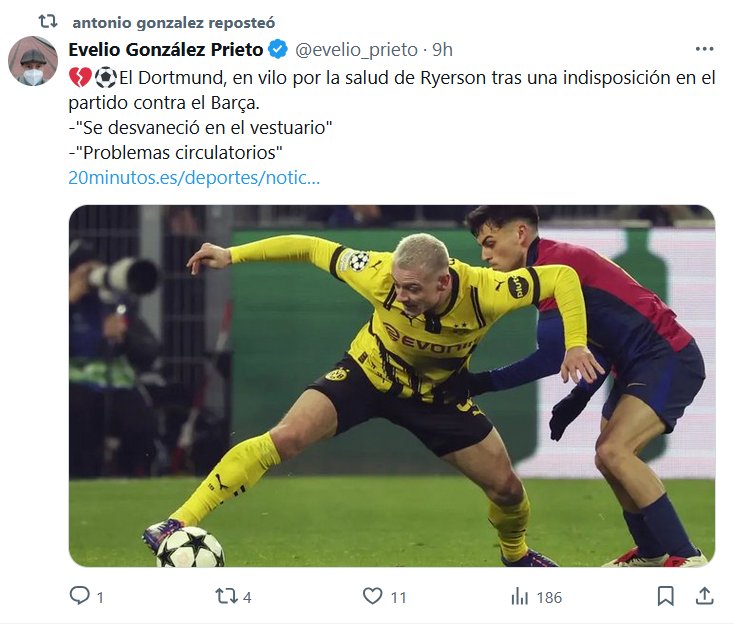Repost the Dortmund tweet using retweet icon

click(227, 596)
